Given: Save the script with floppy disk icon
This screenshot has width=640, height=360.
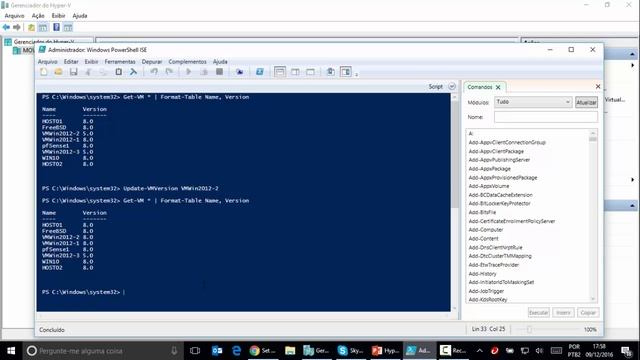Looking at the screenshot, I should pyautogui.click(x=73, y=72).
